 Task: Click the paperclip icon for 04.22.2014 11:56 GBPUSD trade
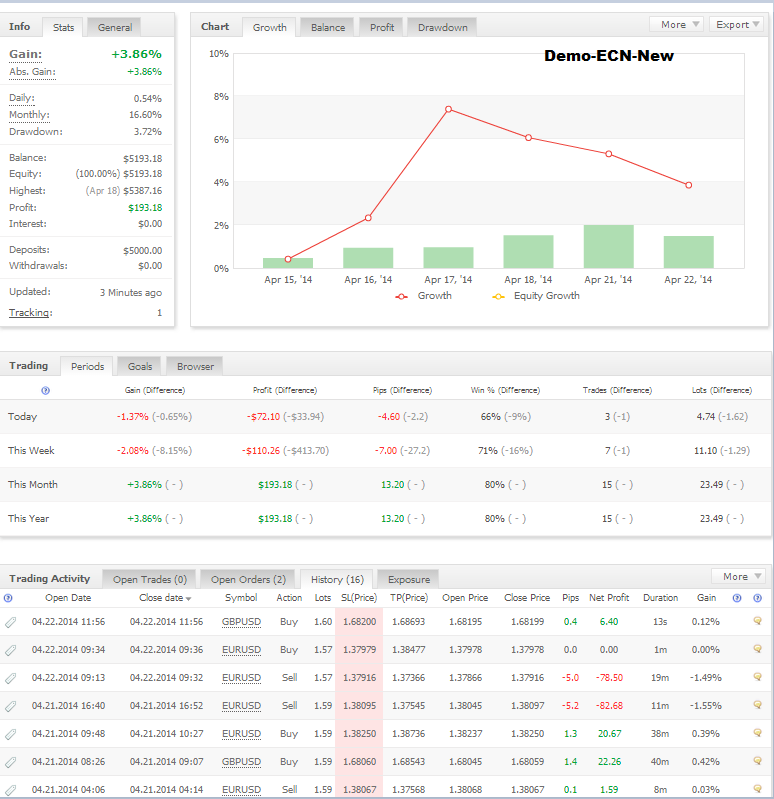point(10,622)
